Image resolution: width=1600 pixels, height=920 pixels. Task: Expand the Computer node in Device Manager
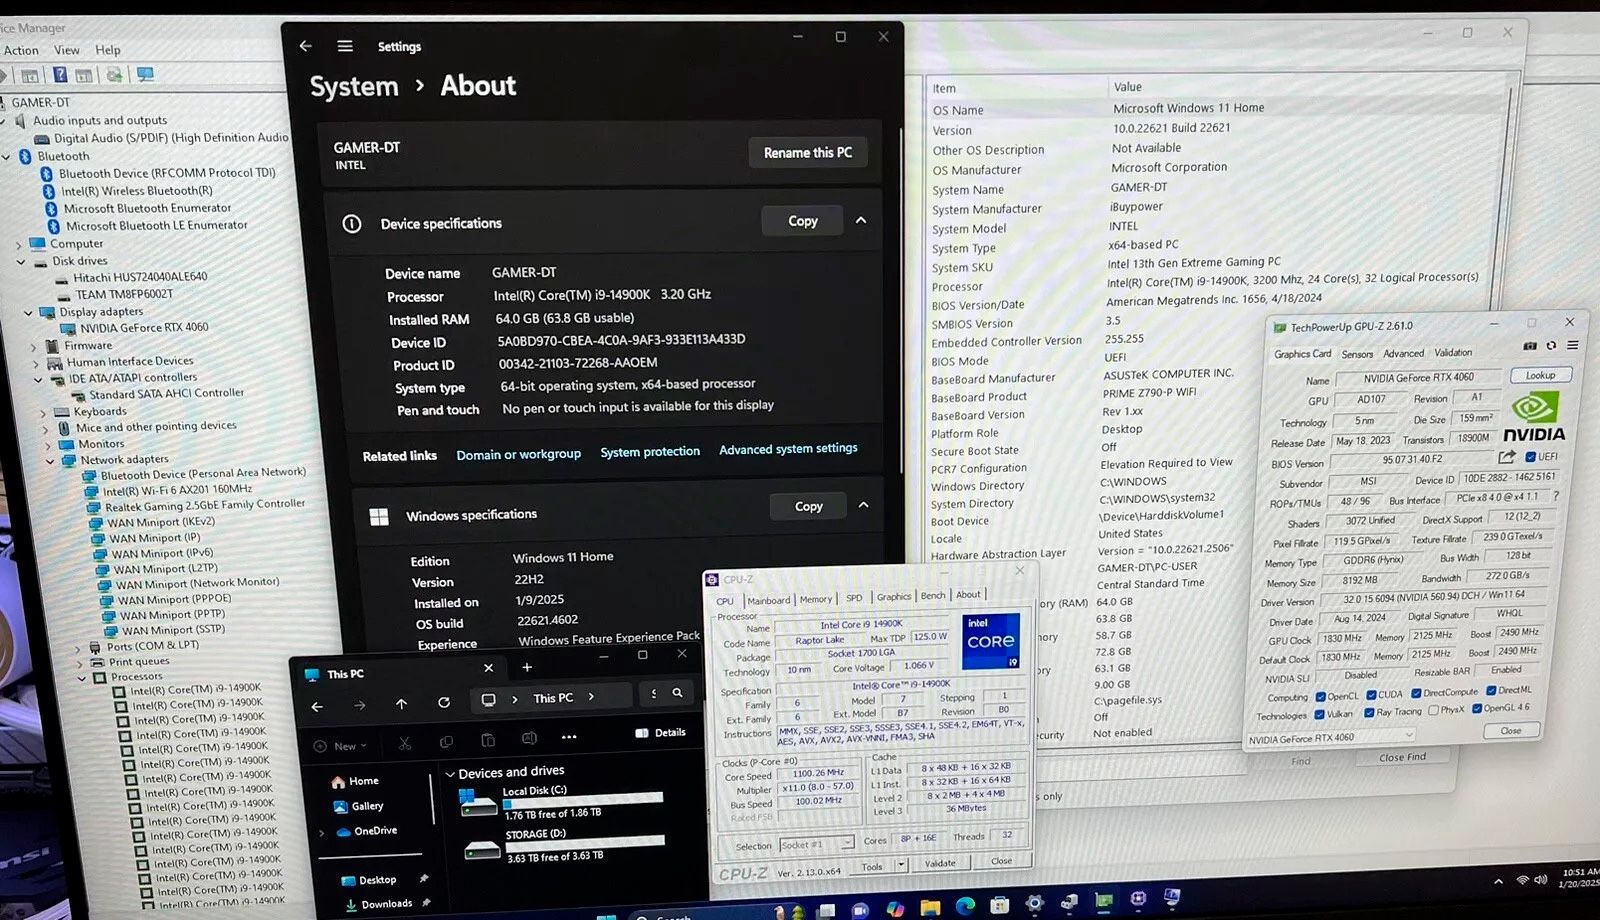pos(18,244)
